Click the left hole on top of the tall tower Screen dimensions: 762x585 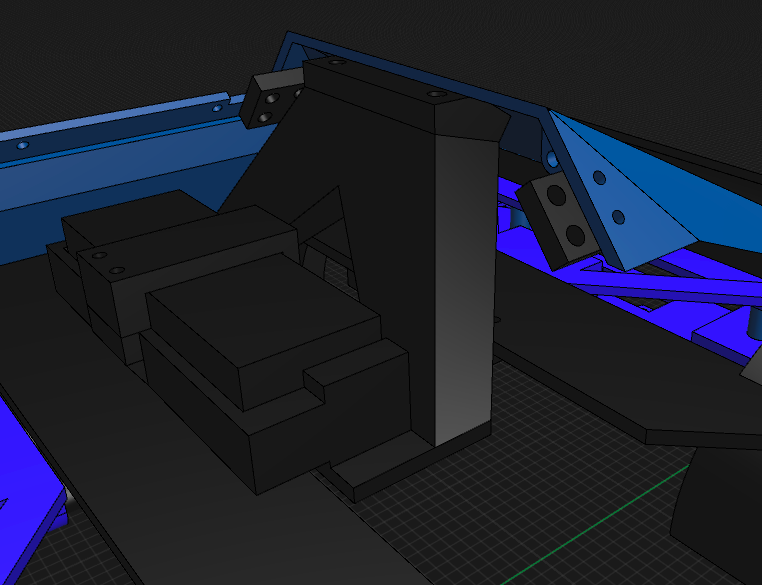pos(335,62)
